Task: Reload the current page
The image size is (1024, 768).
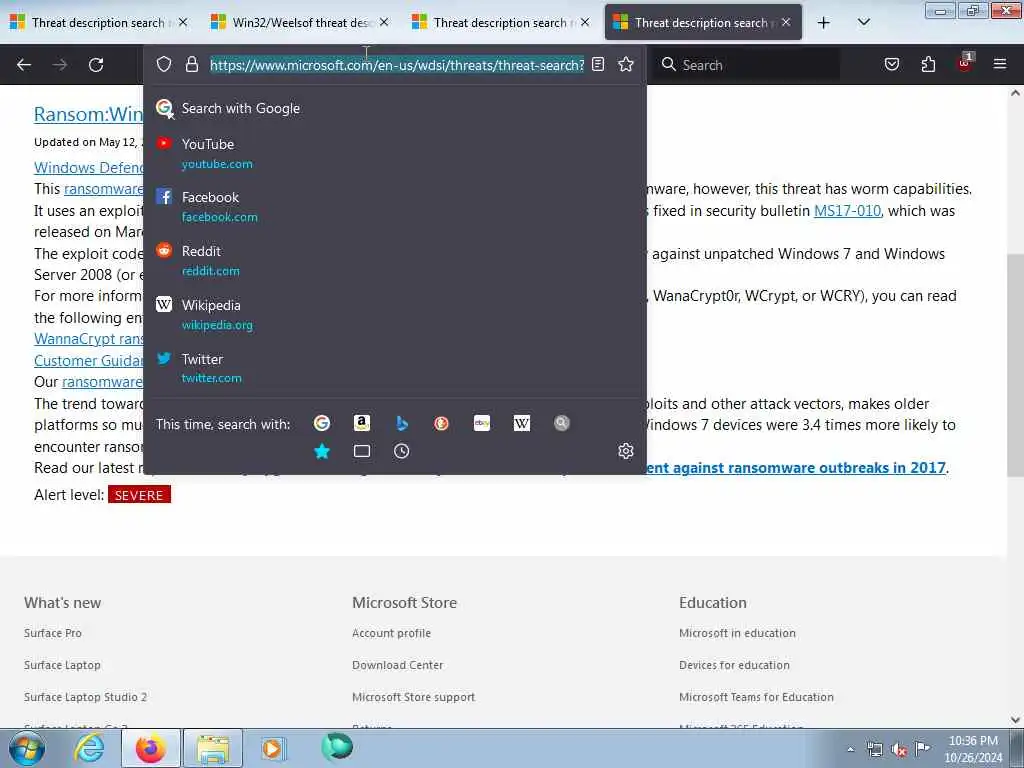Action: 96,65
